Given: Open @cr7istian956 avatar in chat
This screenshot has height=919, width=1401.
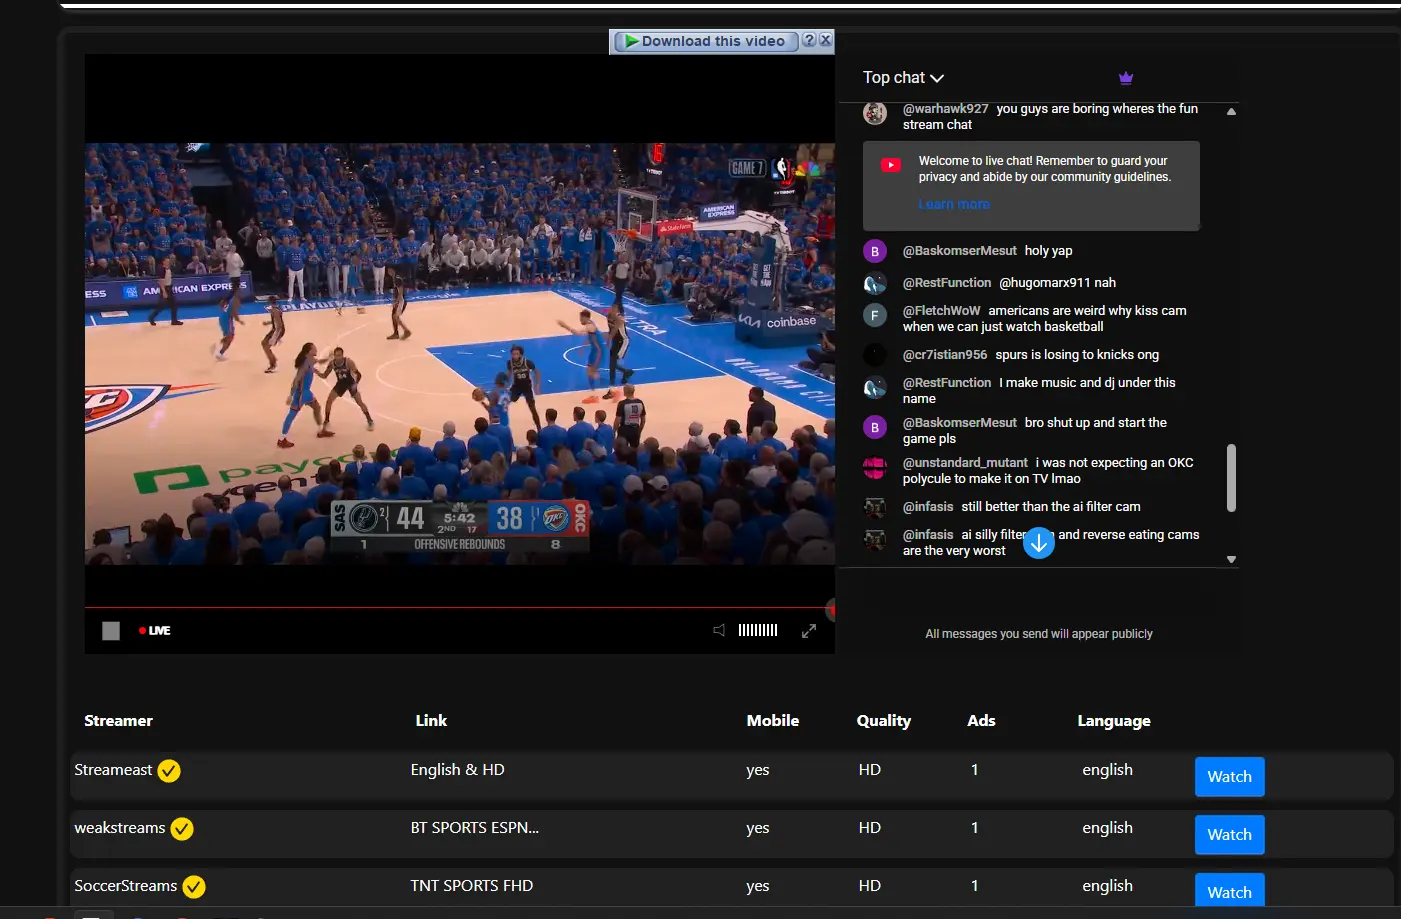Looking at the screenshot, I should click(875, 355).
